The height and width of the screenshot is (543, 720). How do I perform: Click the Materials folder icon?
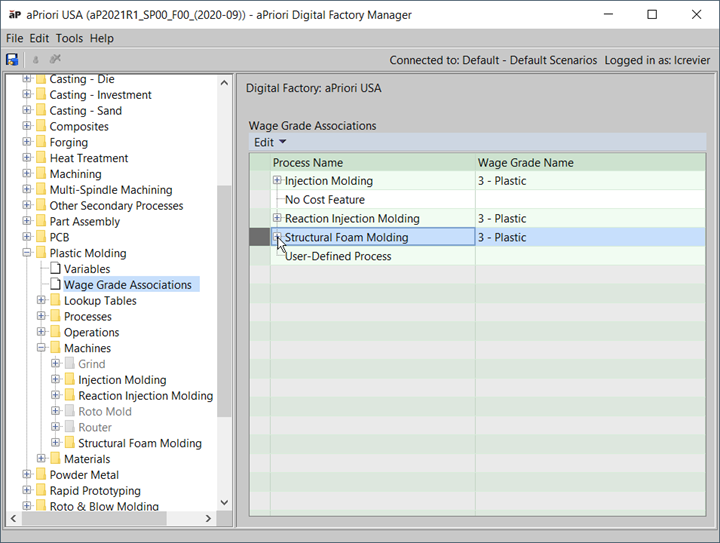point(55,459)
